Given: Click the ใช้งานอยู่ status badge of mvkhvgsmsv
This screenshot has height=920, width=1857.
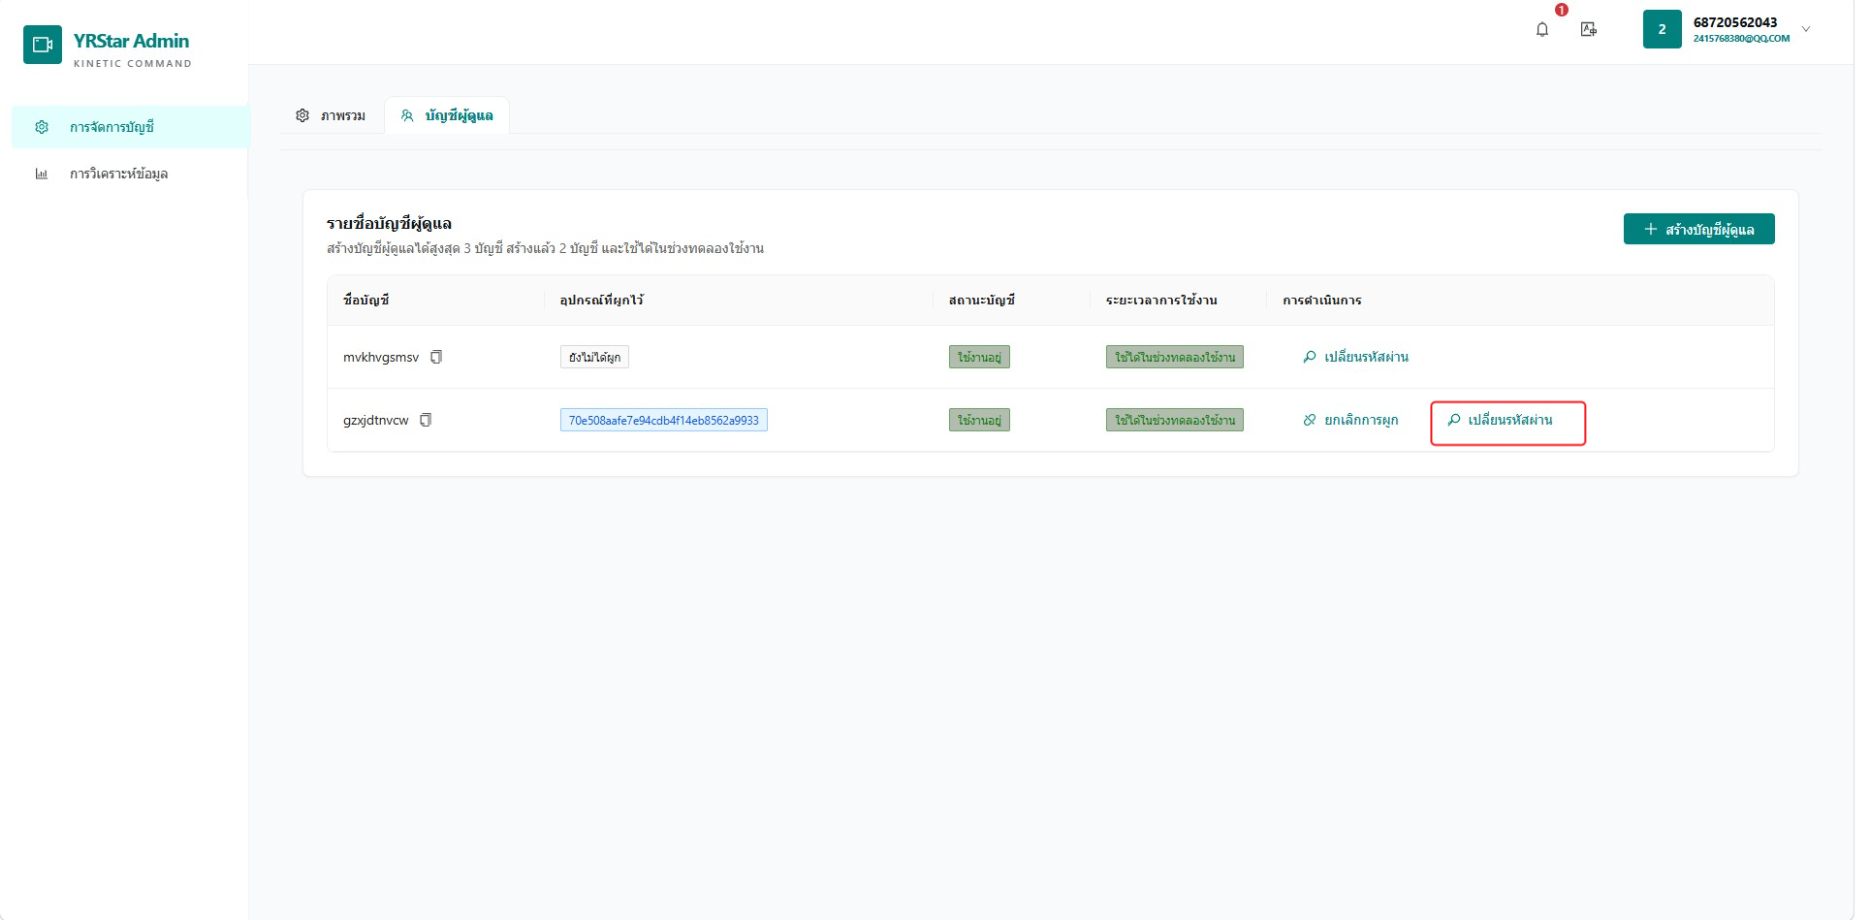Looking at the screenshot, I should click(979, 357).
